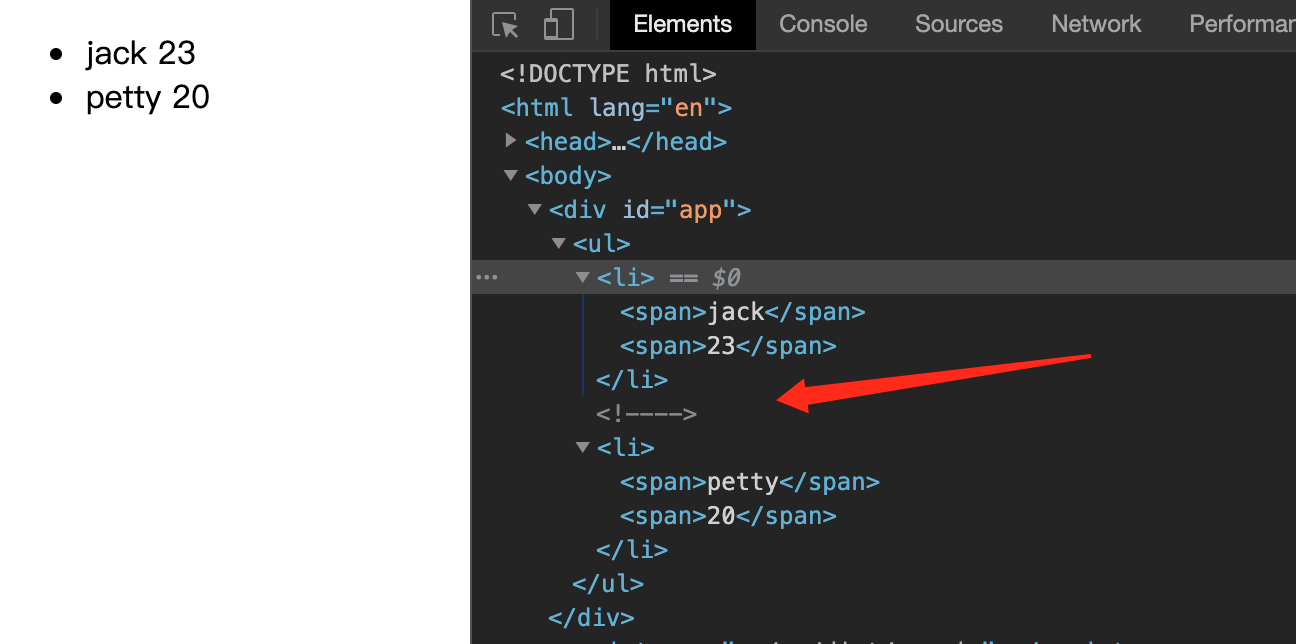This screenshot has height=644, width=1296.
Task: Select the <body> tag text
Action: click(568, 176)
